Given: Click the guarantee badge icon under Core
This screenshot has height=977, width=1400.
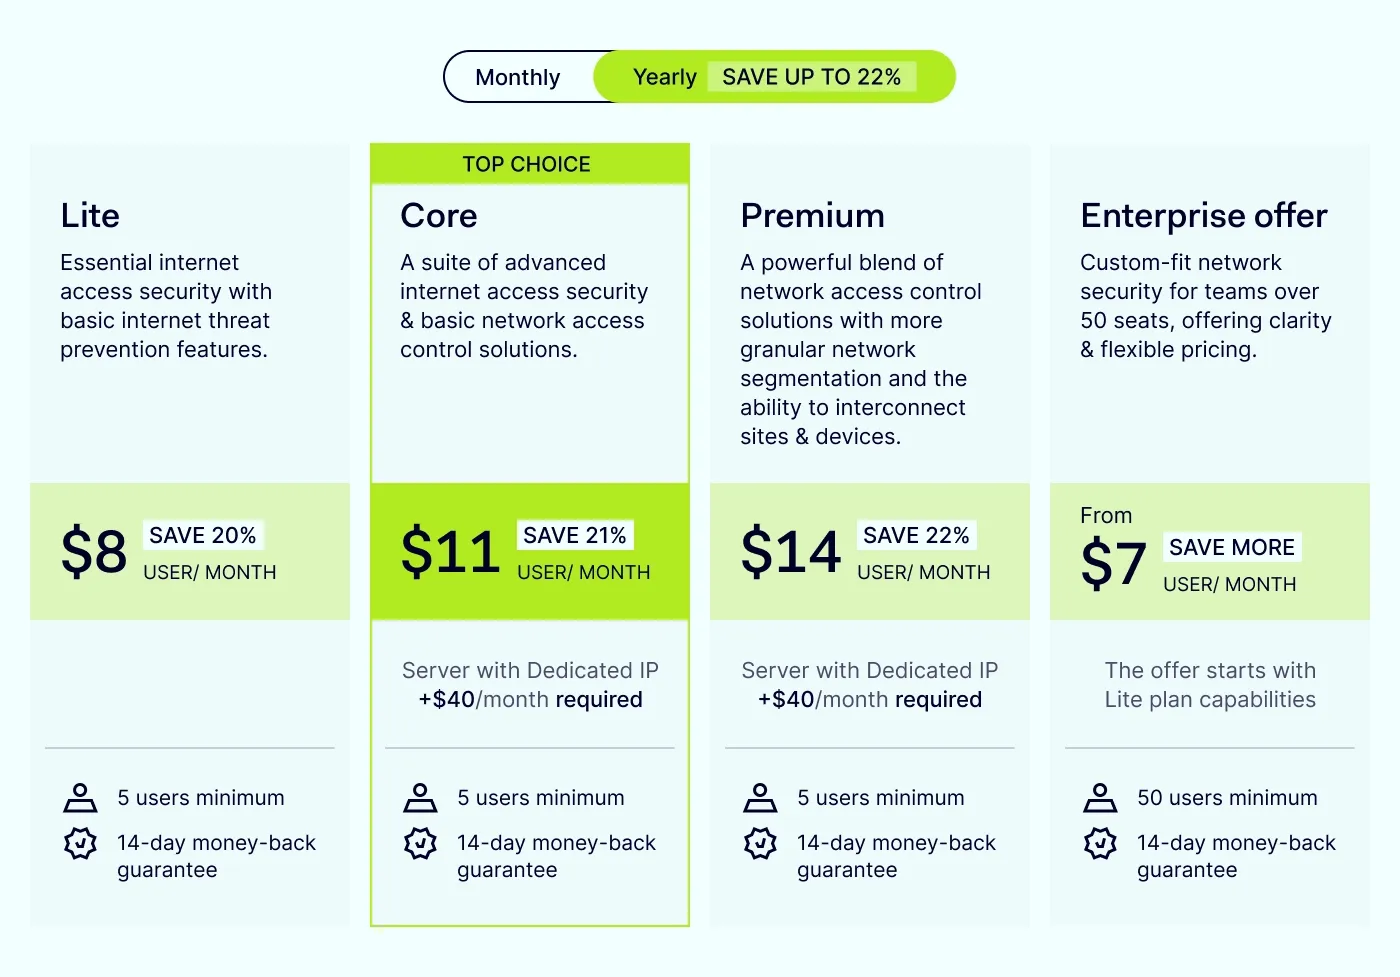Looking at the screenshot, I should click(x=420, y=843).
